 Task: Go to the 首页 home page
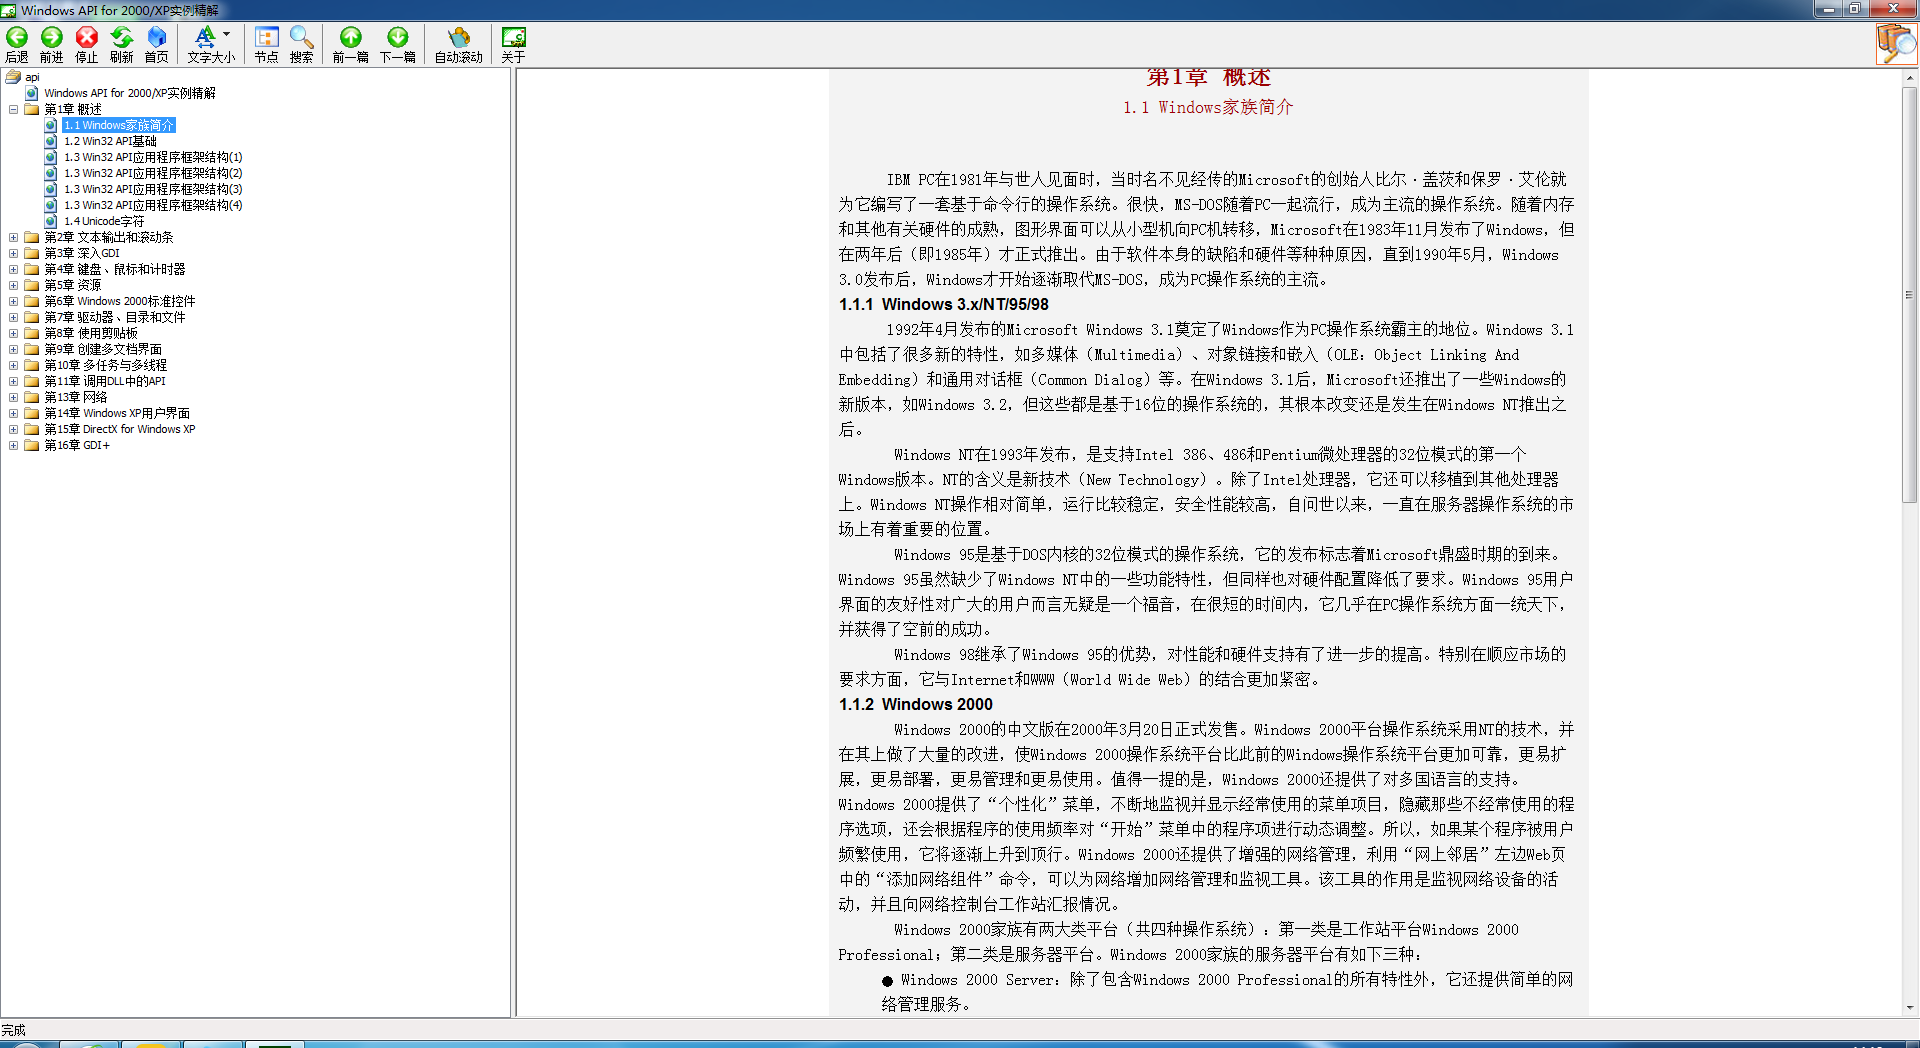click(x=157, y=45)
